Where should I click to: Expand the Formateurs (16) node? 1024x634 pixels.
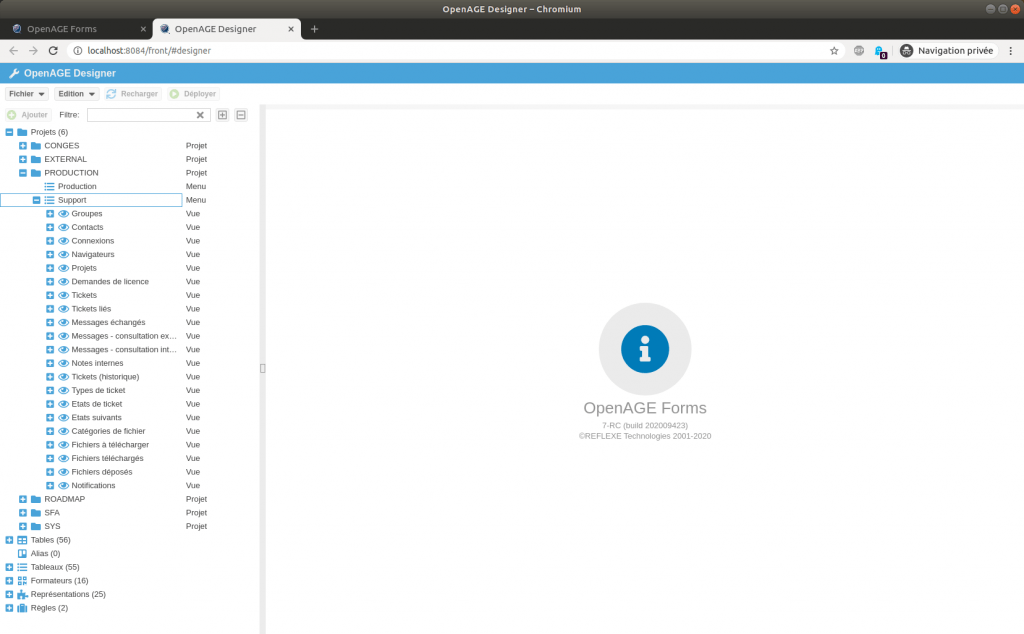(x=9, y=581)
